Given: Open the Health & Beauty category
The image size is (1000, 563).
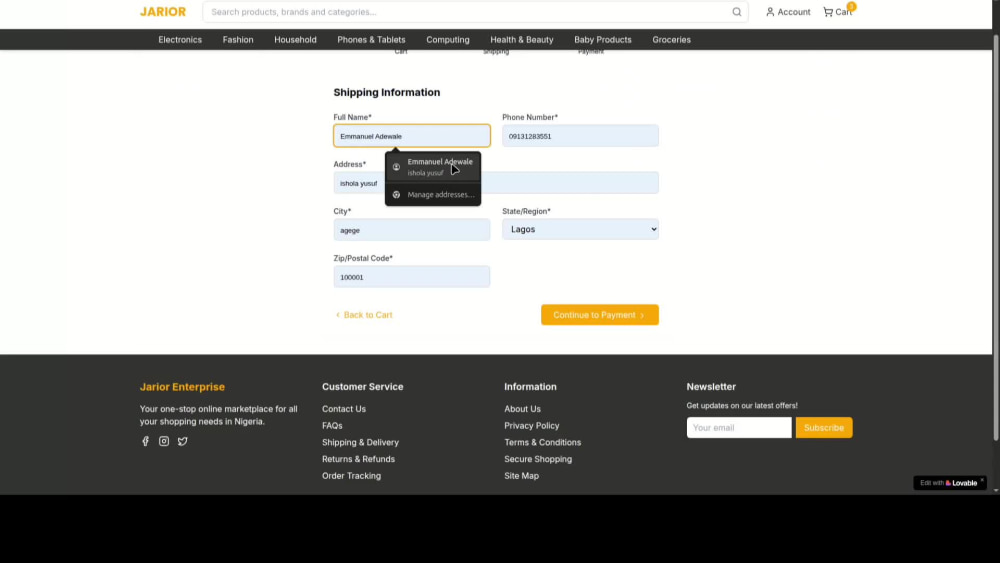Looking at the screenshot, I should 522,40.
